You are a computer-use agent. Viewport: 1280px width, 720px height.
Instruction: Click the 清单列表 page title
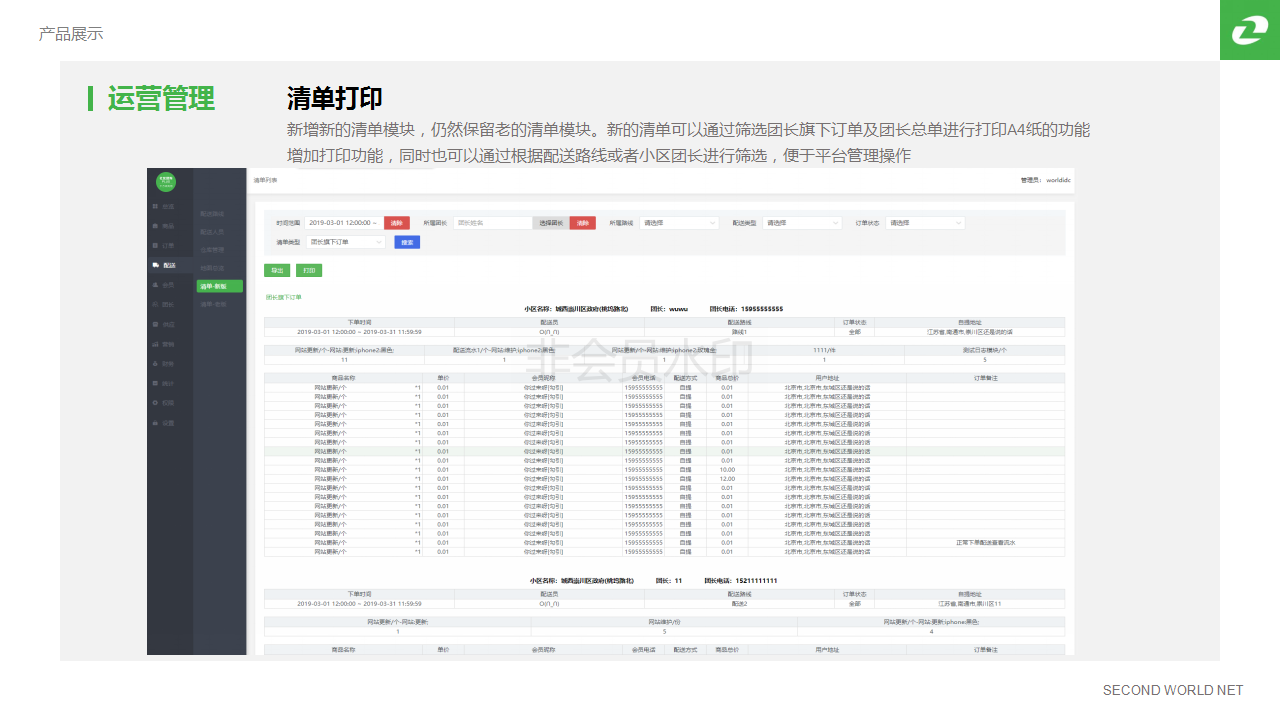(x=265, y=180)
